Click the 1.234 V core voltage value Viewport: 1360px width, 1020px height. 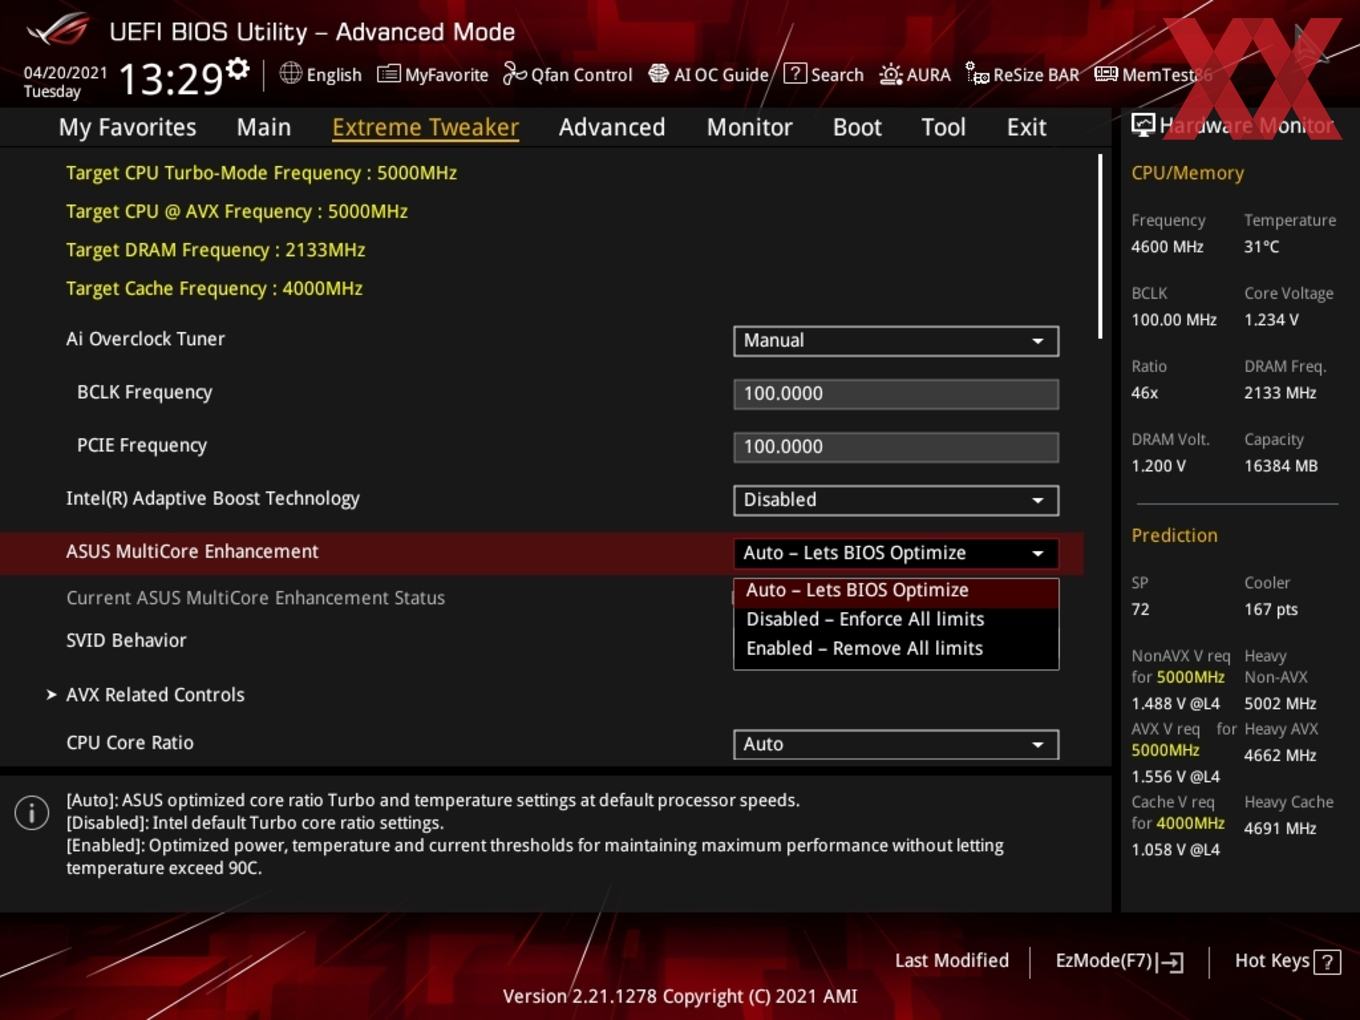1271,319
